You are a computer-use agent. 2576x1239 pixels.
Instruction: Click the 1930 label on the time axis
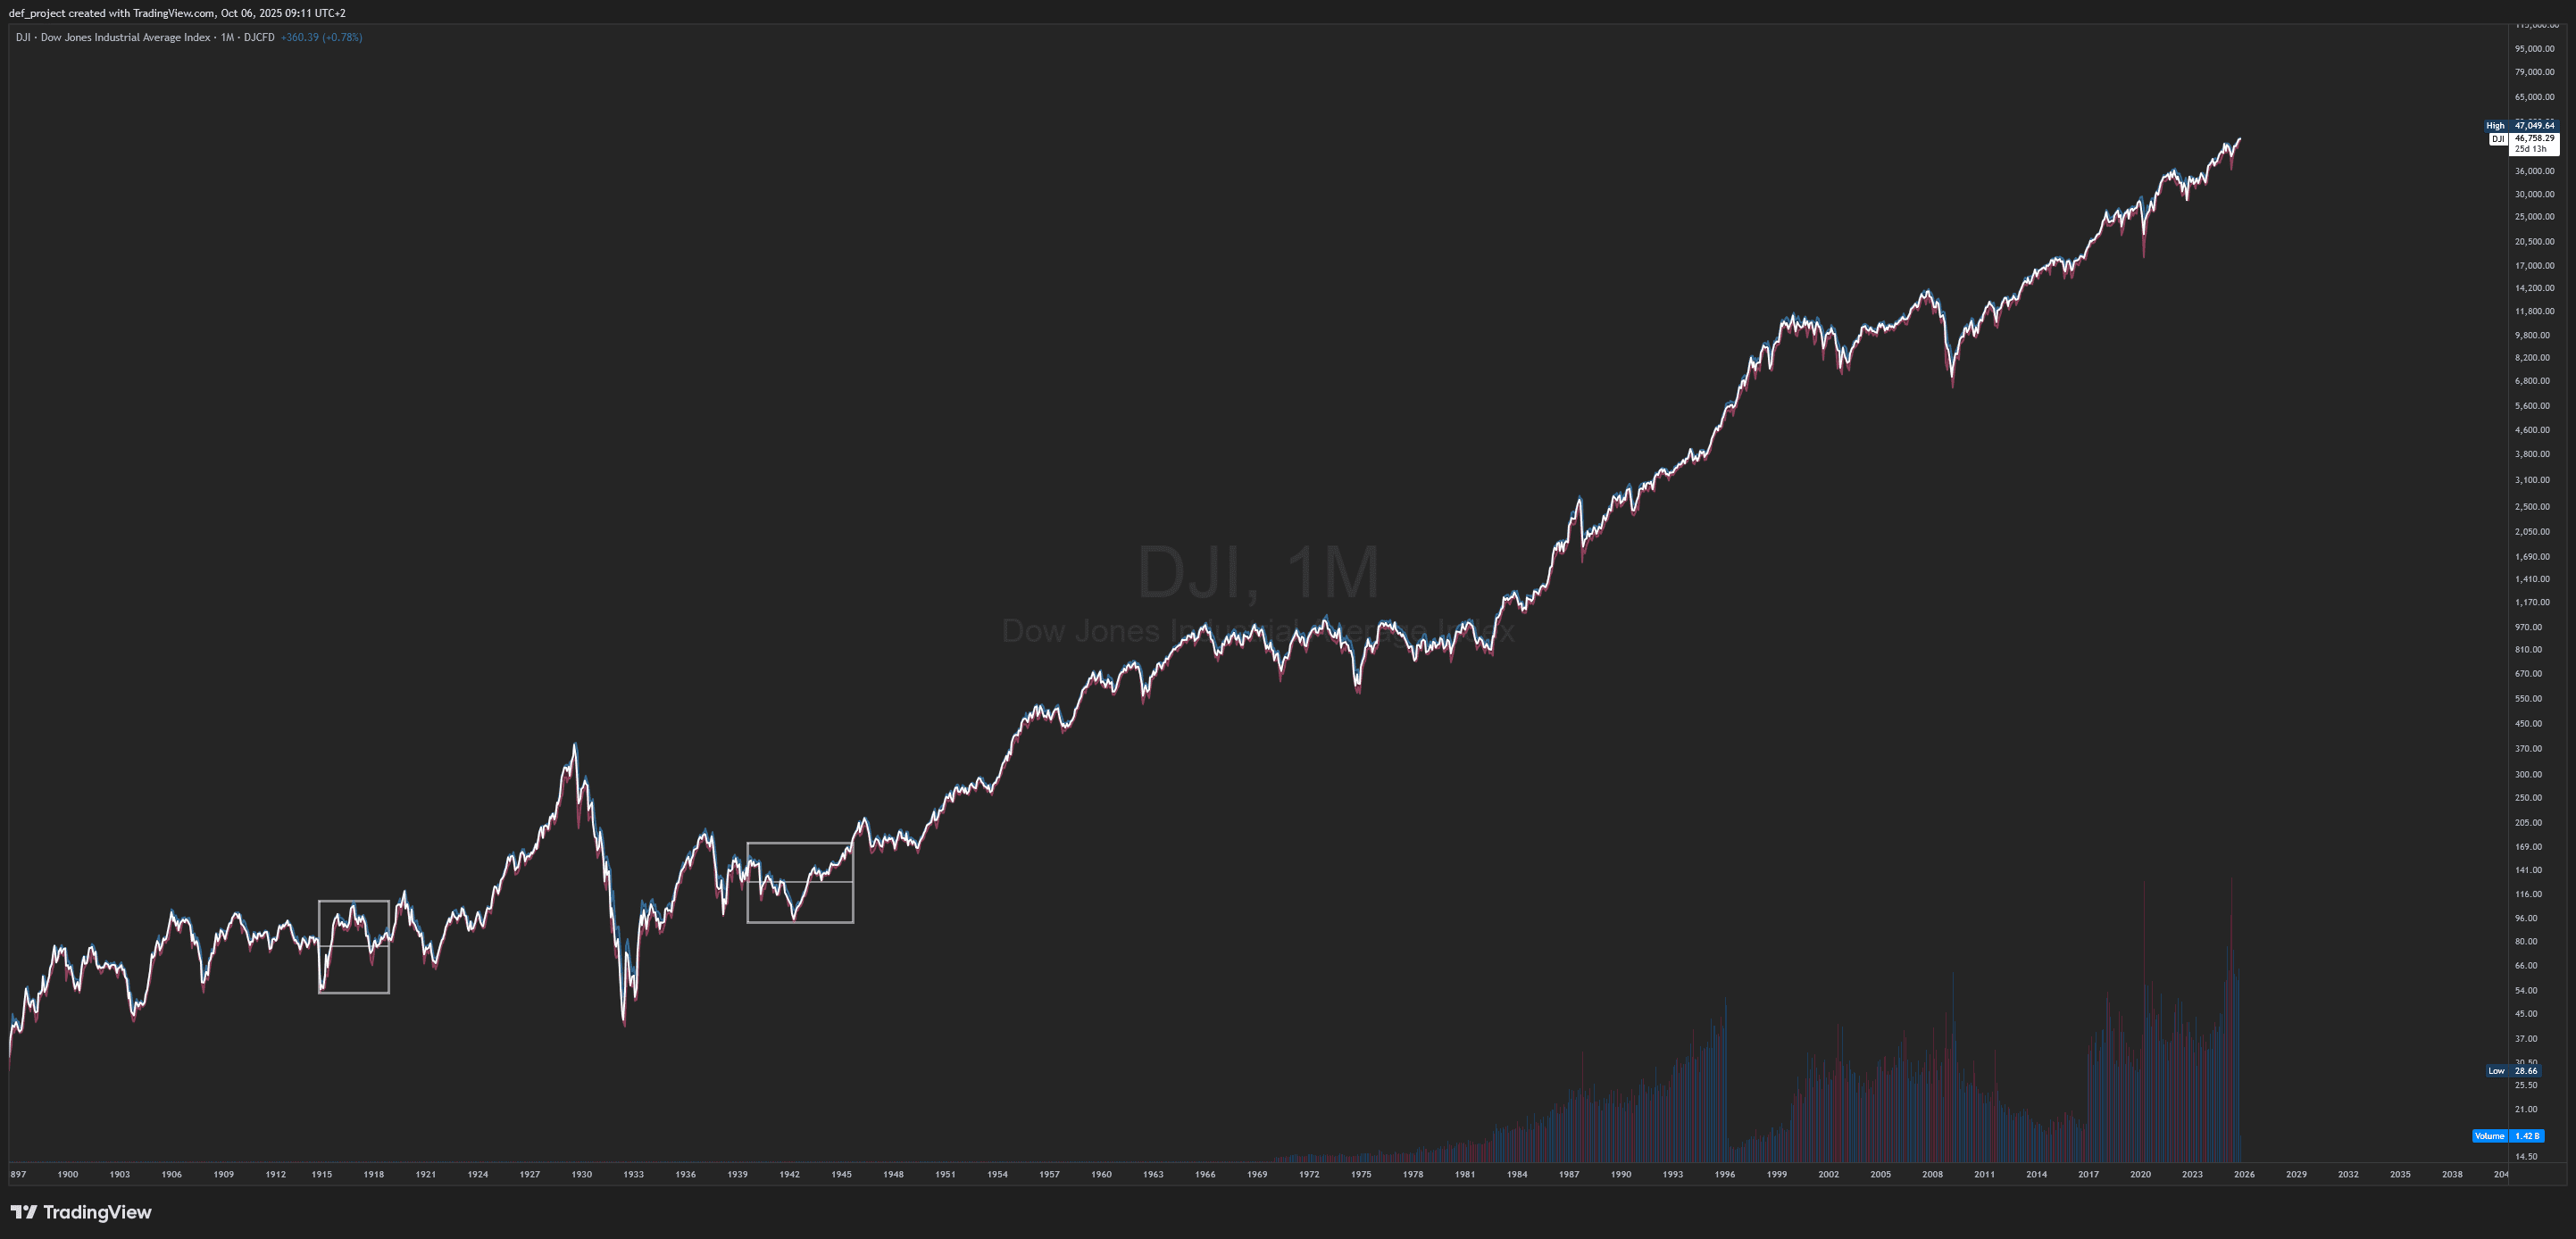(581, 1174)
